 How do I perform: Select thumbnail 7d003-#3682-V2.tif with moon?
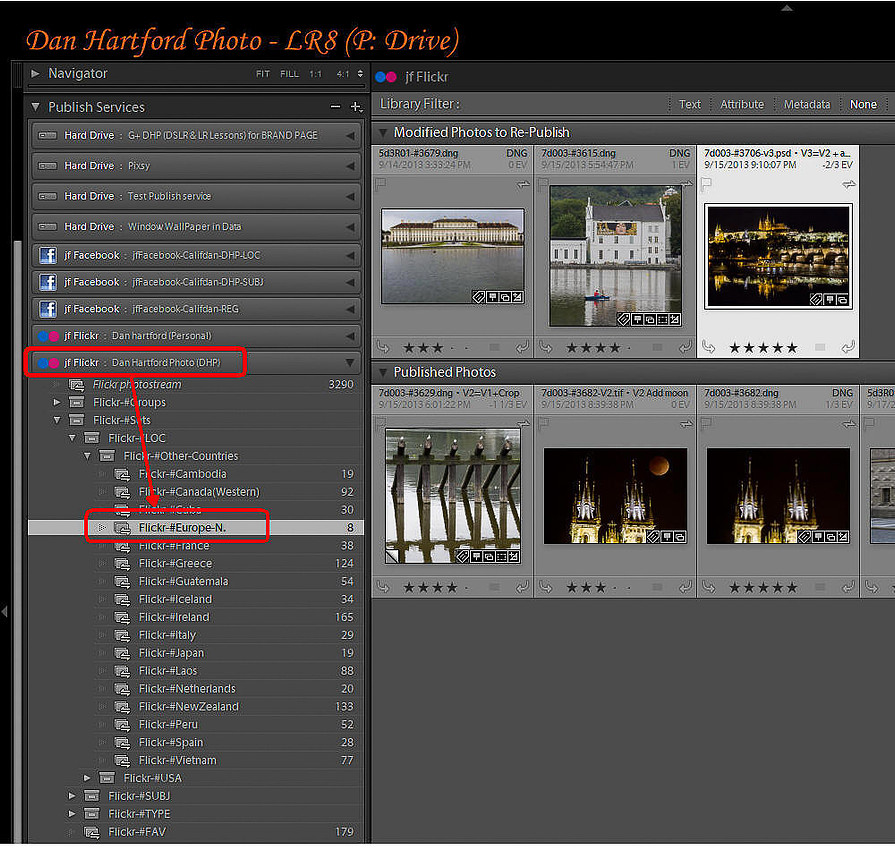click(615, 496)
